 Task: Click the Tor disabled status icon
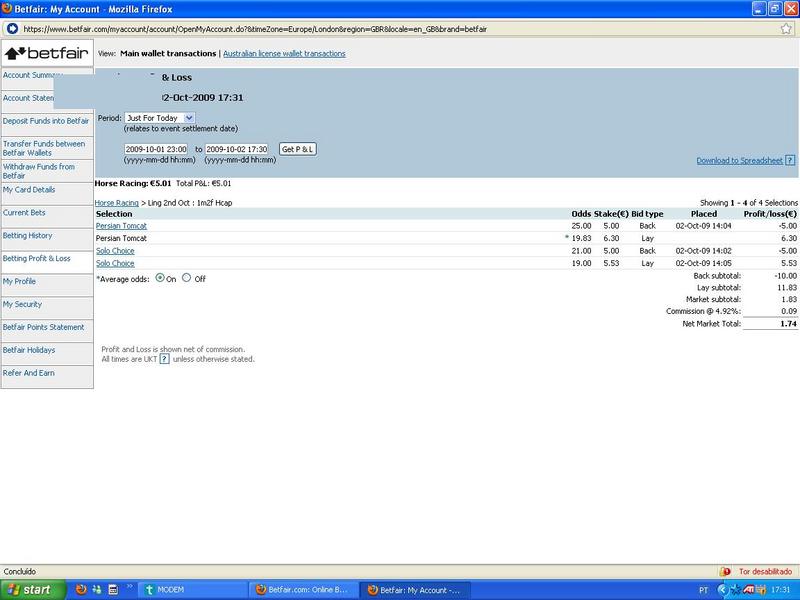[x=724, y=571]
